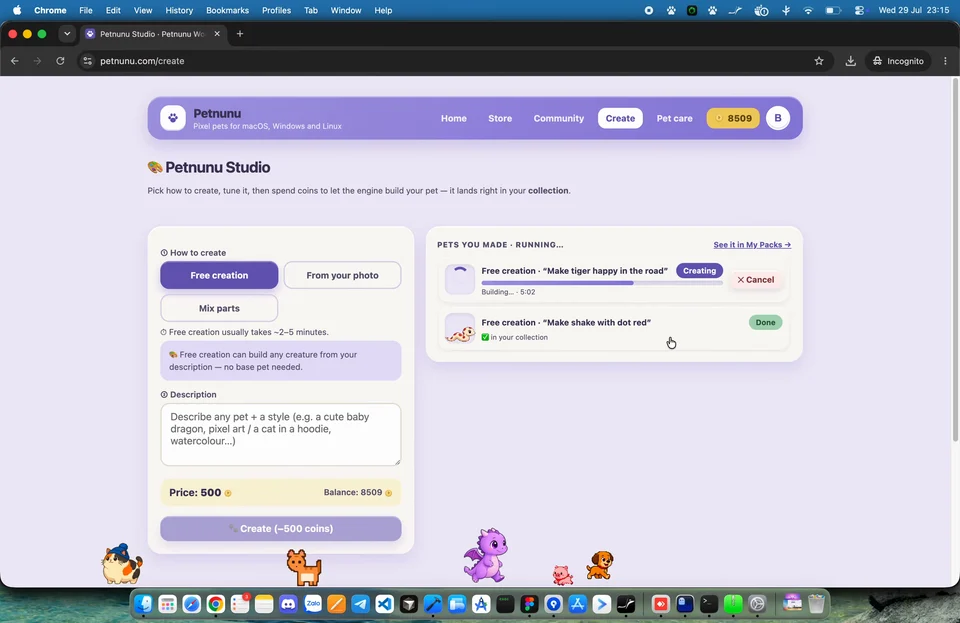Open Telegram from the dock
960x623 pixels.
(361, 604)
